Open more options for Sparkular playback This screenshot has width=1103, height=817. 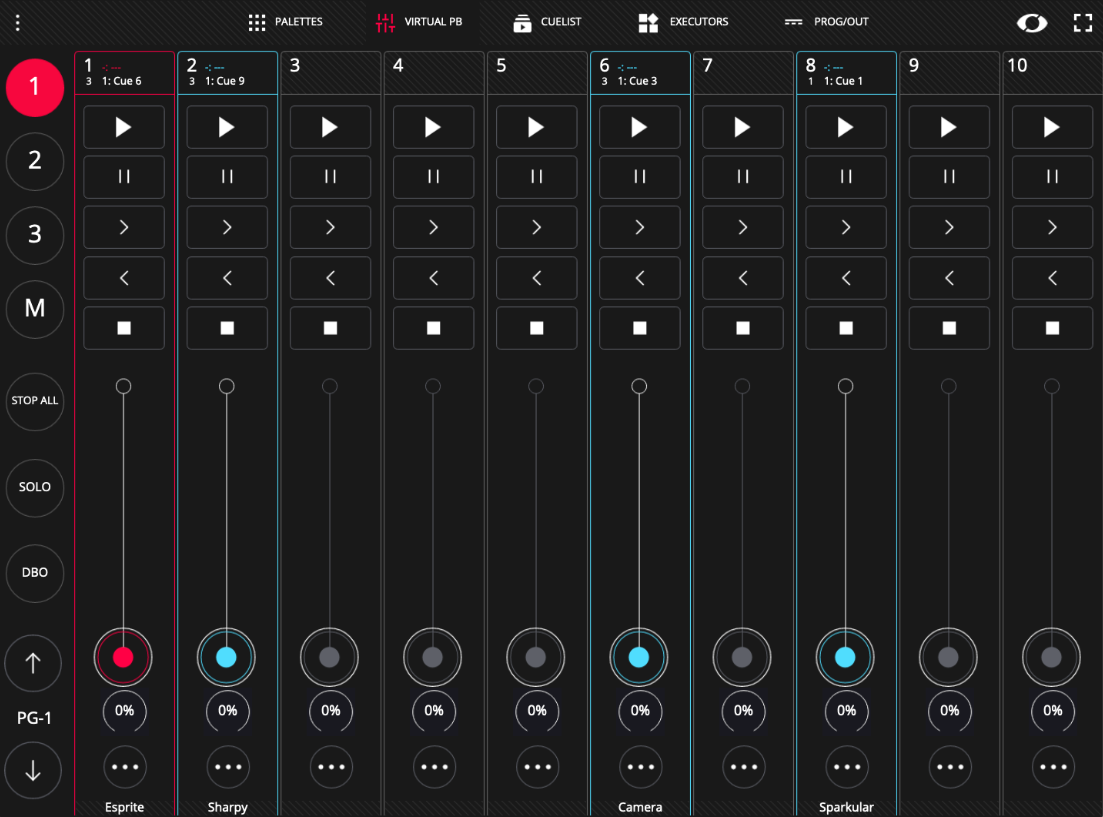click(846, 767)
